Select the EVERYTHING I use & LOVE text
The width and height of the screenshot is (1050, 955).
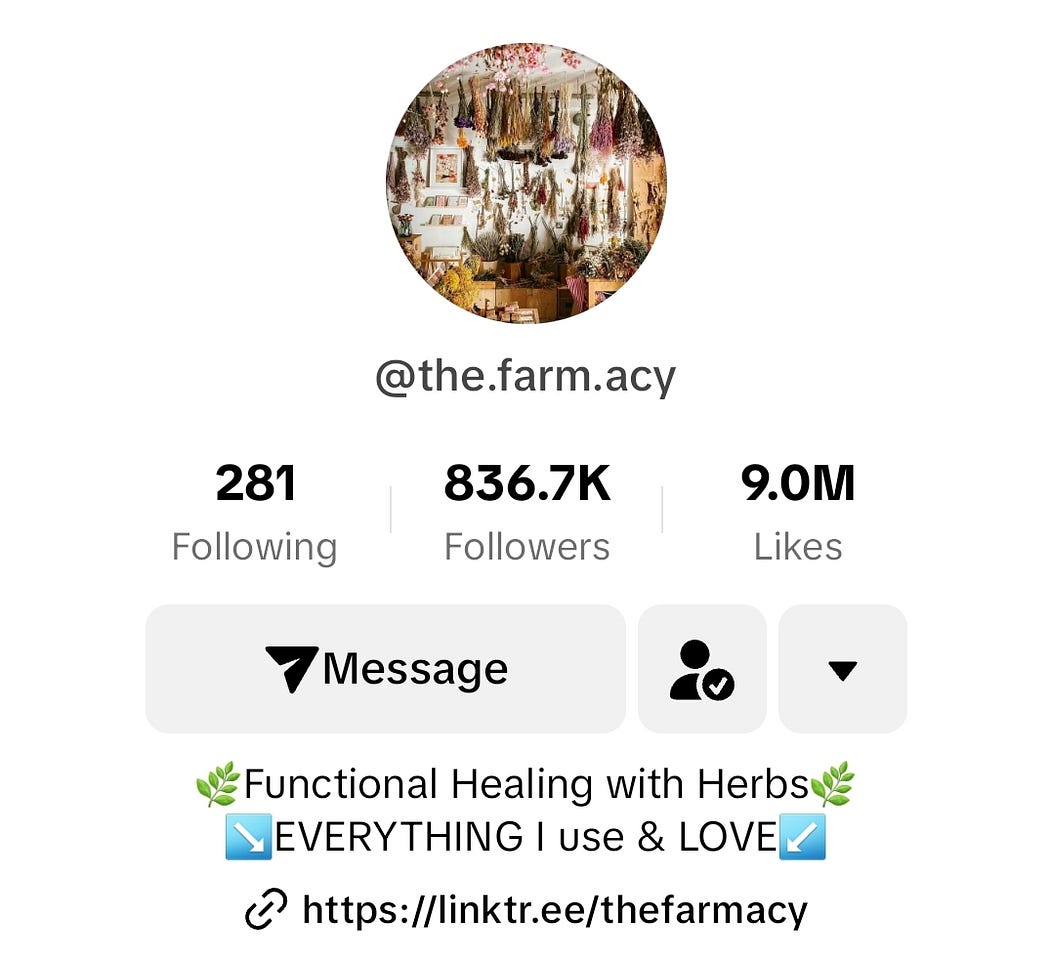click(x=526, y=836)
